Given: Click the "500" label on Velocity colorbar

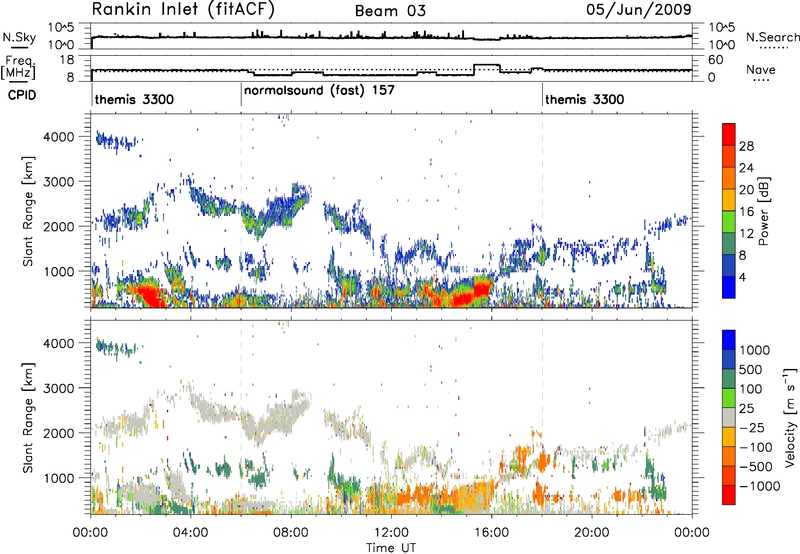Looking at the screenshot, I should coord(751,369).
